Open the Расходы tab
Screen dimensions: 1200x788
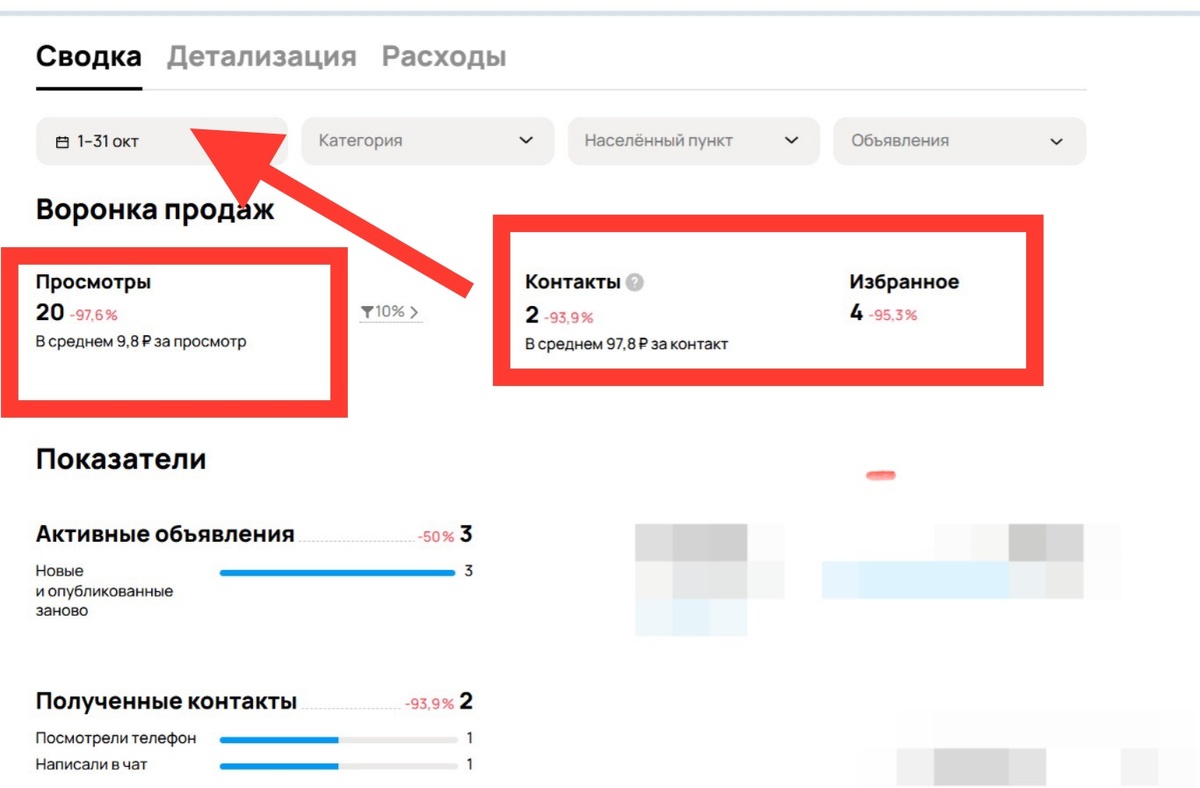point(444,56)
